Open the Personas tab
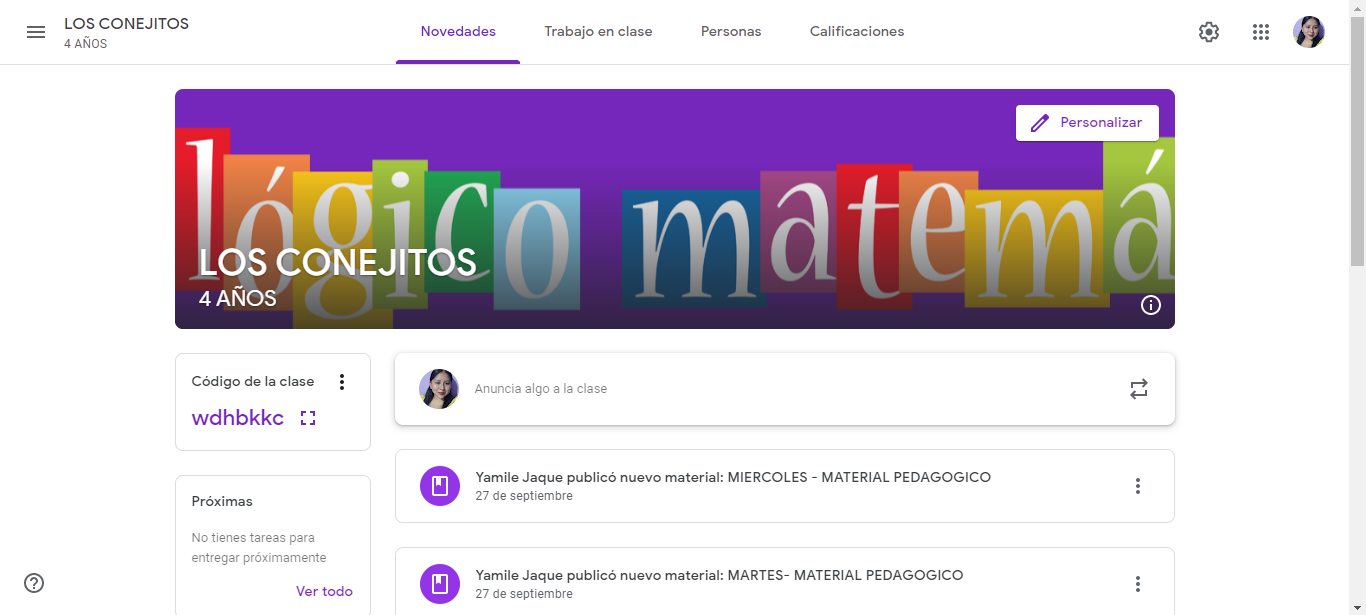The image size is (1366, 615). click(731, 32)
